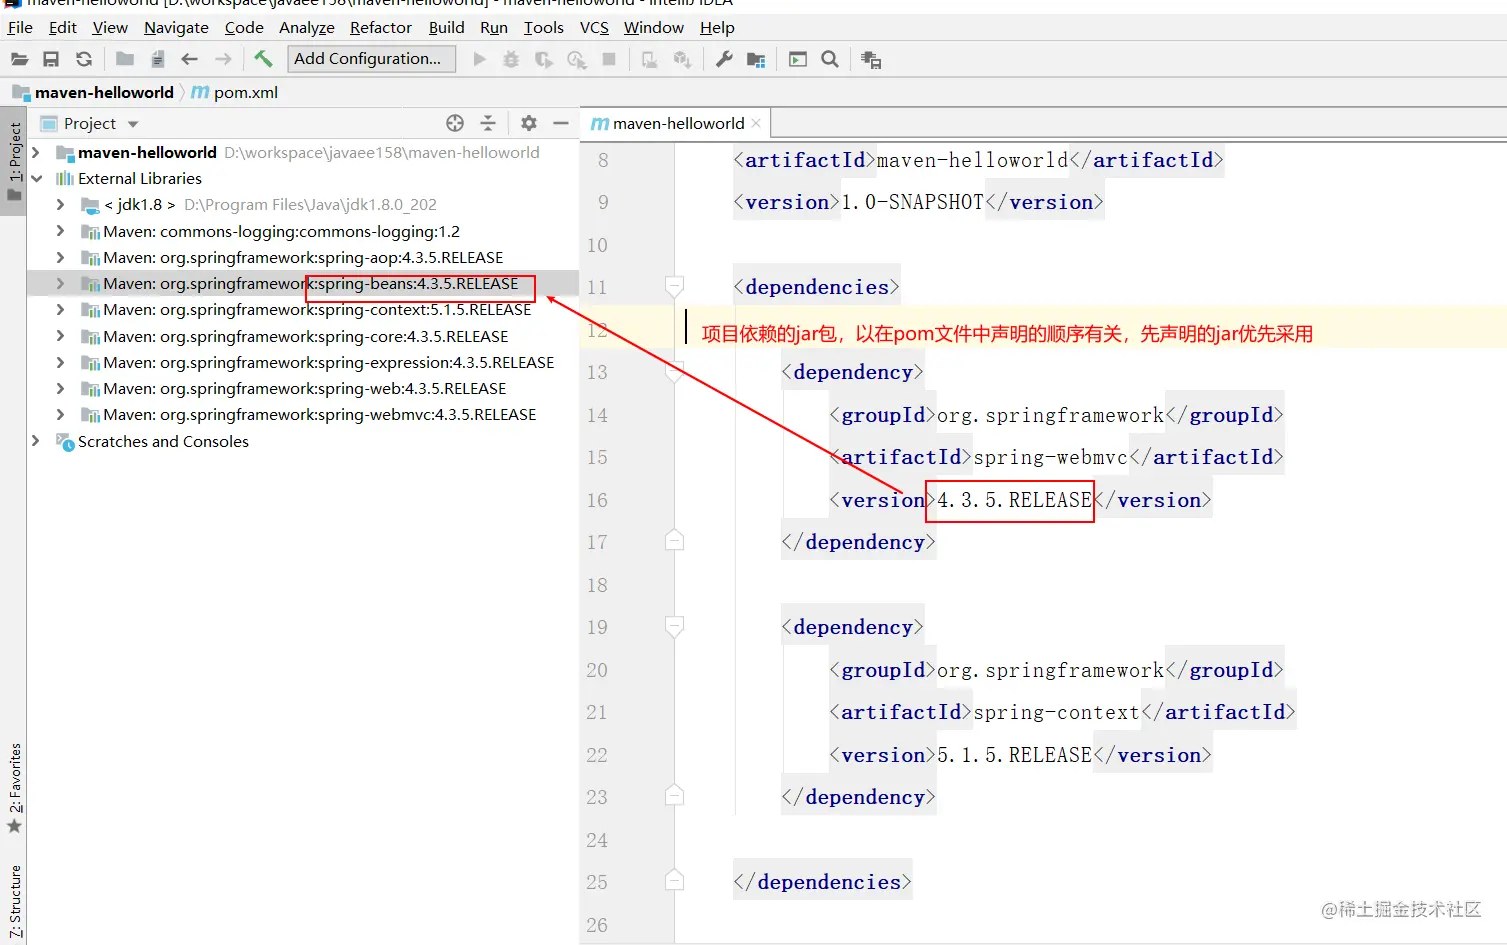This screenshot has width=1507, height=945.
Task: Open the Analyze menu
Action: [x=306, y=27]
